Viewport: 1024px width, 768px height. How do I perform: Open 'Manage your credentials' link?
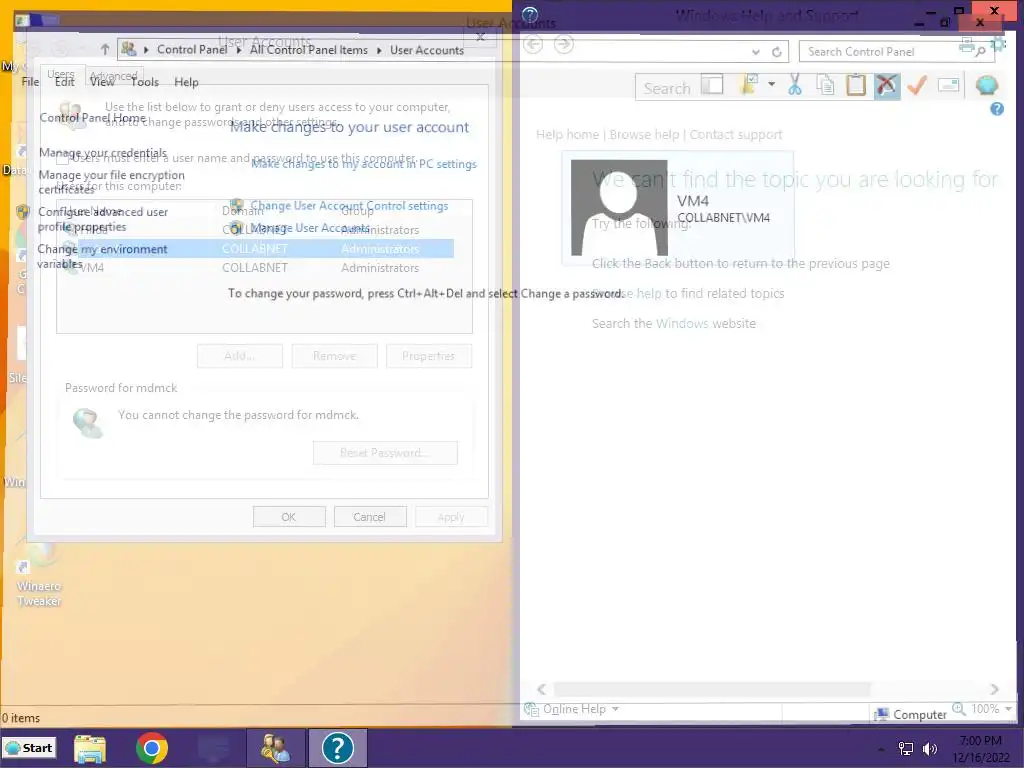[x=103, y=153]
